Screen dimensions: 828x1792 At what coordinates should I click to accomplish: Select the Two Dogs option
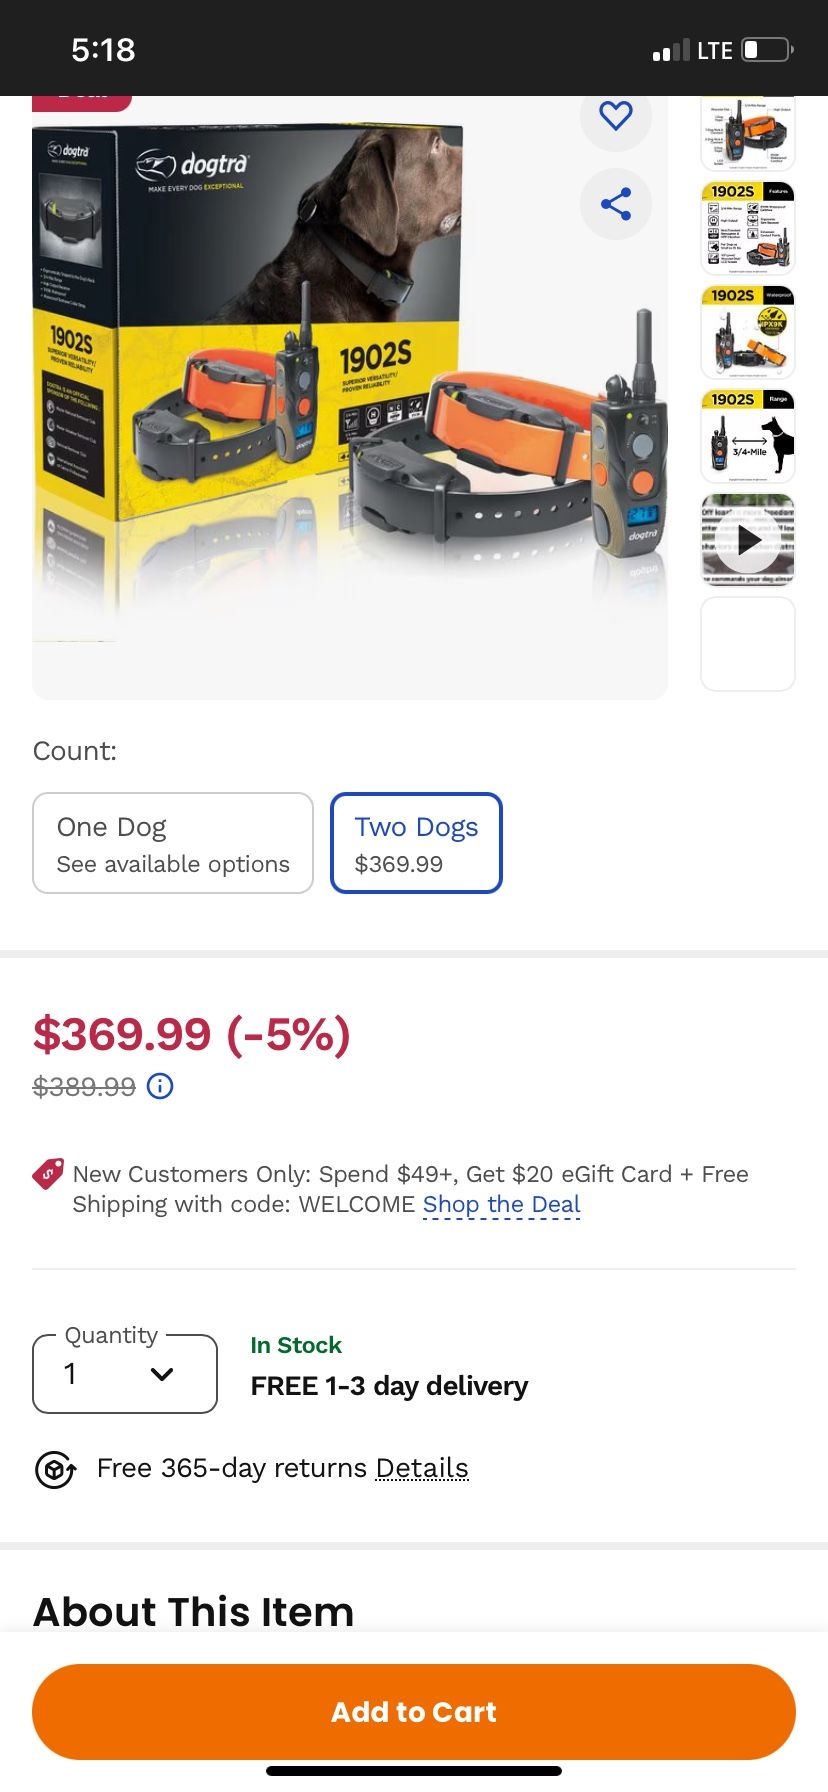[416, 843]
